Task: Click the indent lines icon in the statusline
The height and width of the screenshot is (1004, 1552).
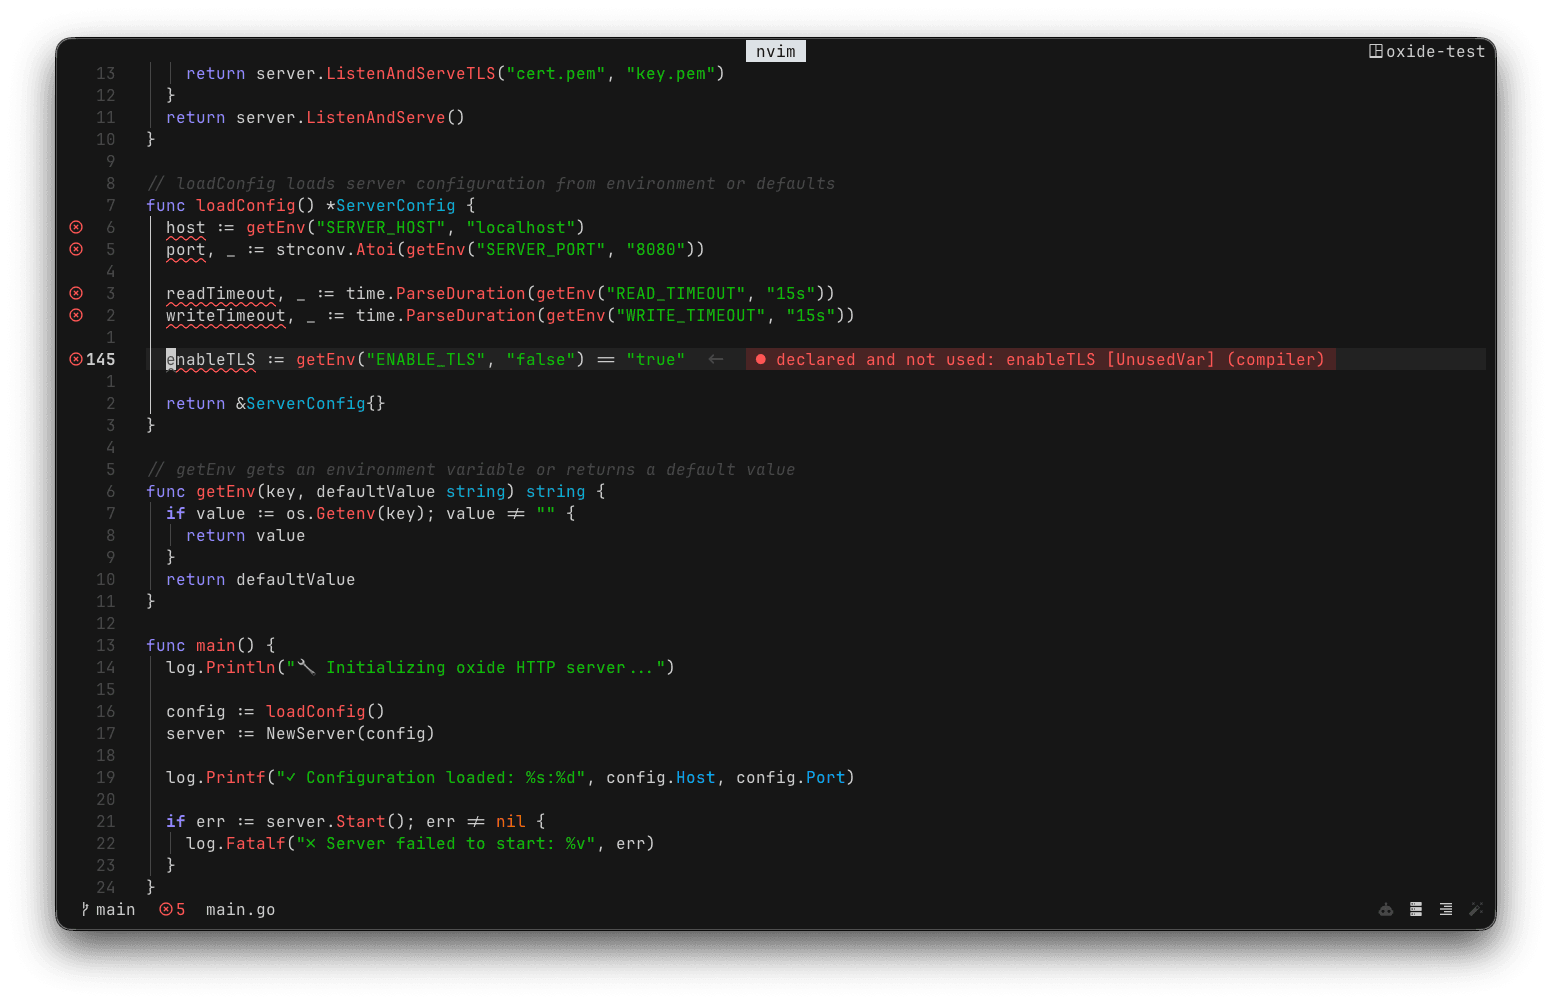Action: 1446,909
